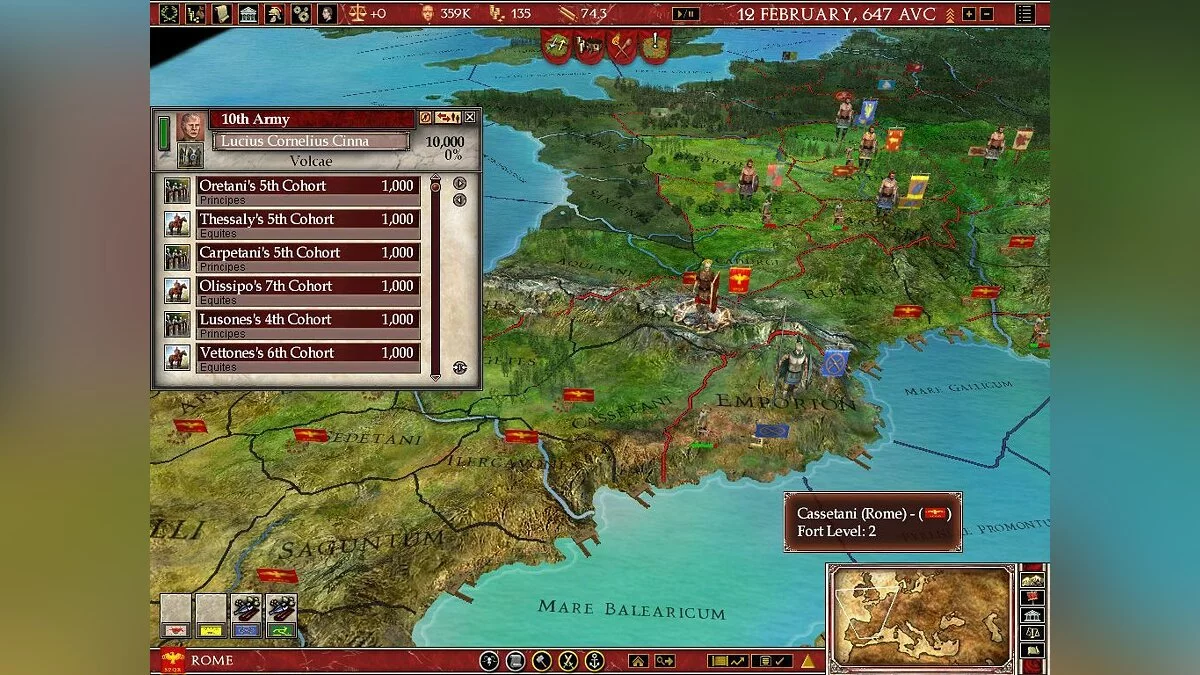The width and height of the screenshot is (1200, 675).
Task: Click the left-pointing arrow beside cohort list
Action: (459, 200)
